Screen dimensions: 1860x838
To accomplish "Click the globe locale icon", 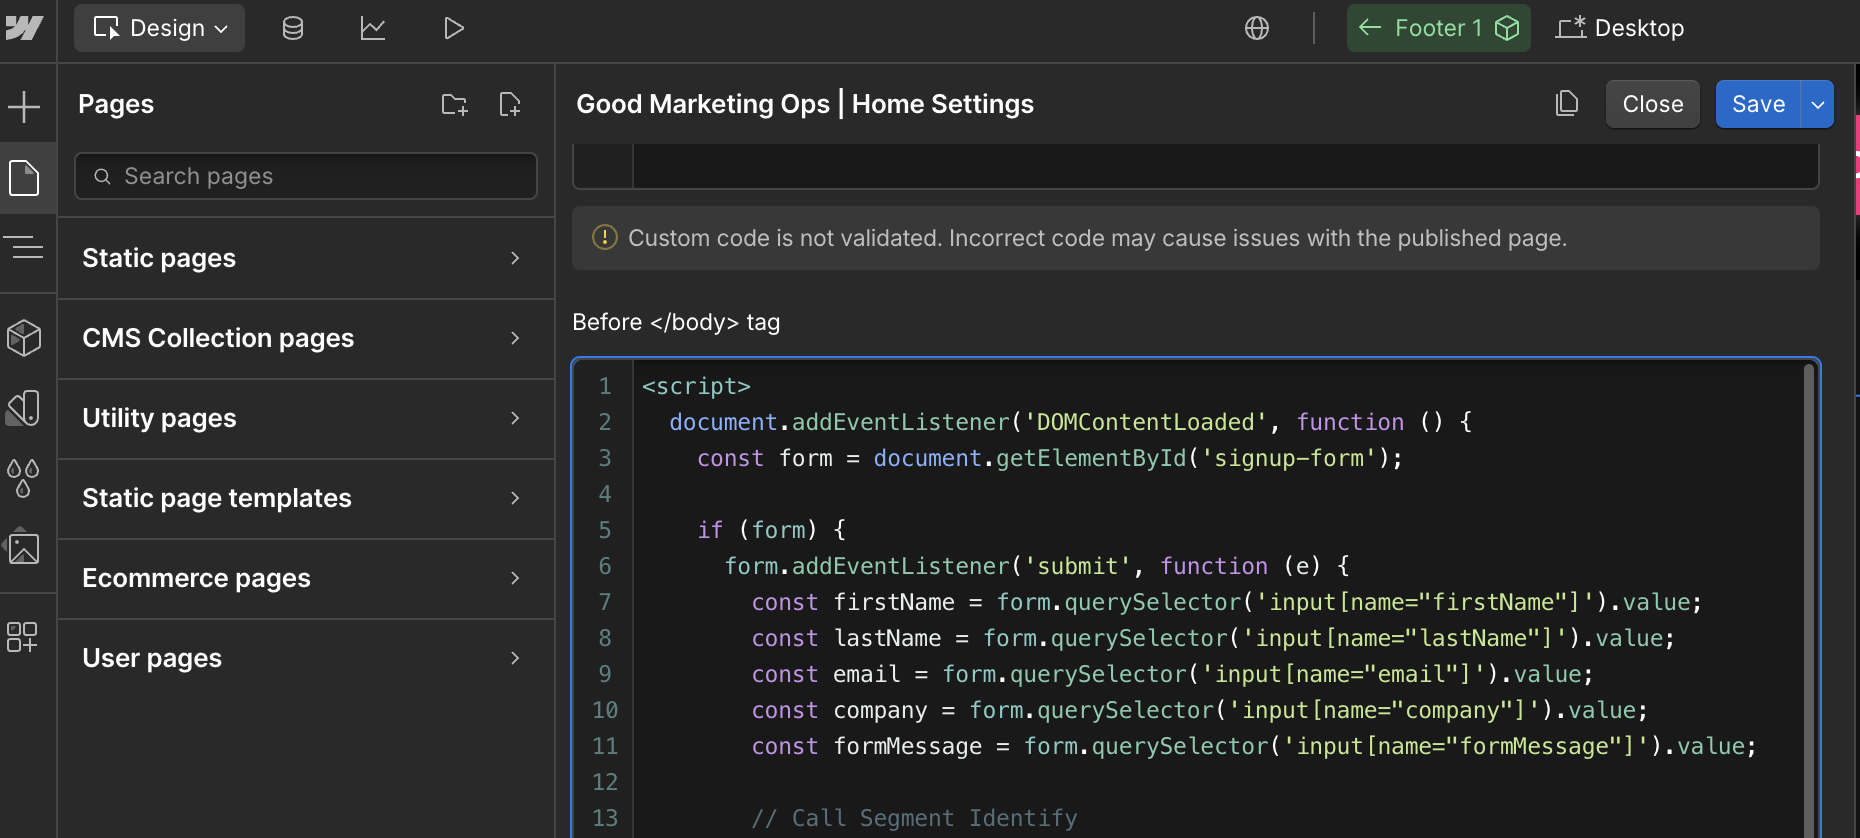I will pyautogui.click(x=1257, y=28).
